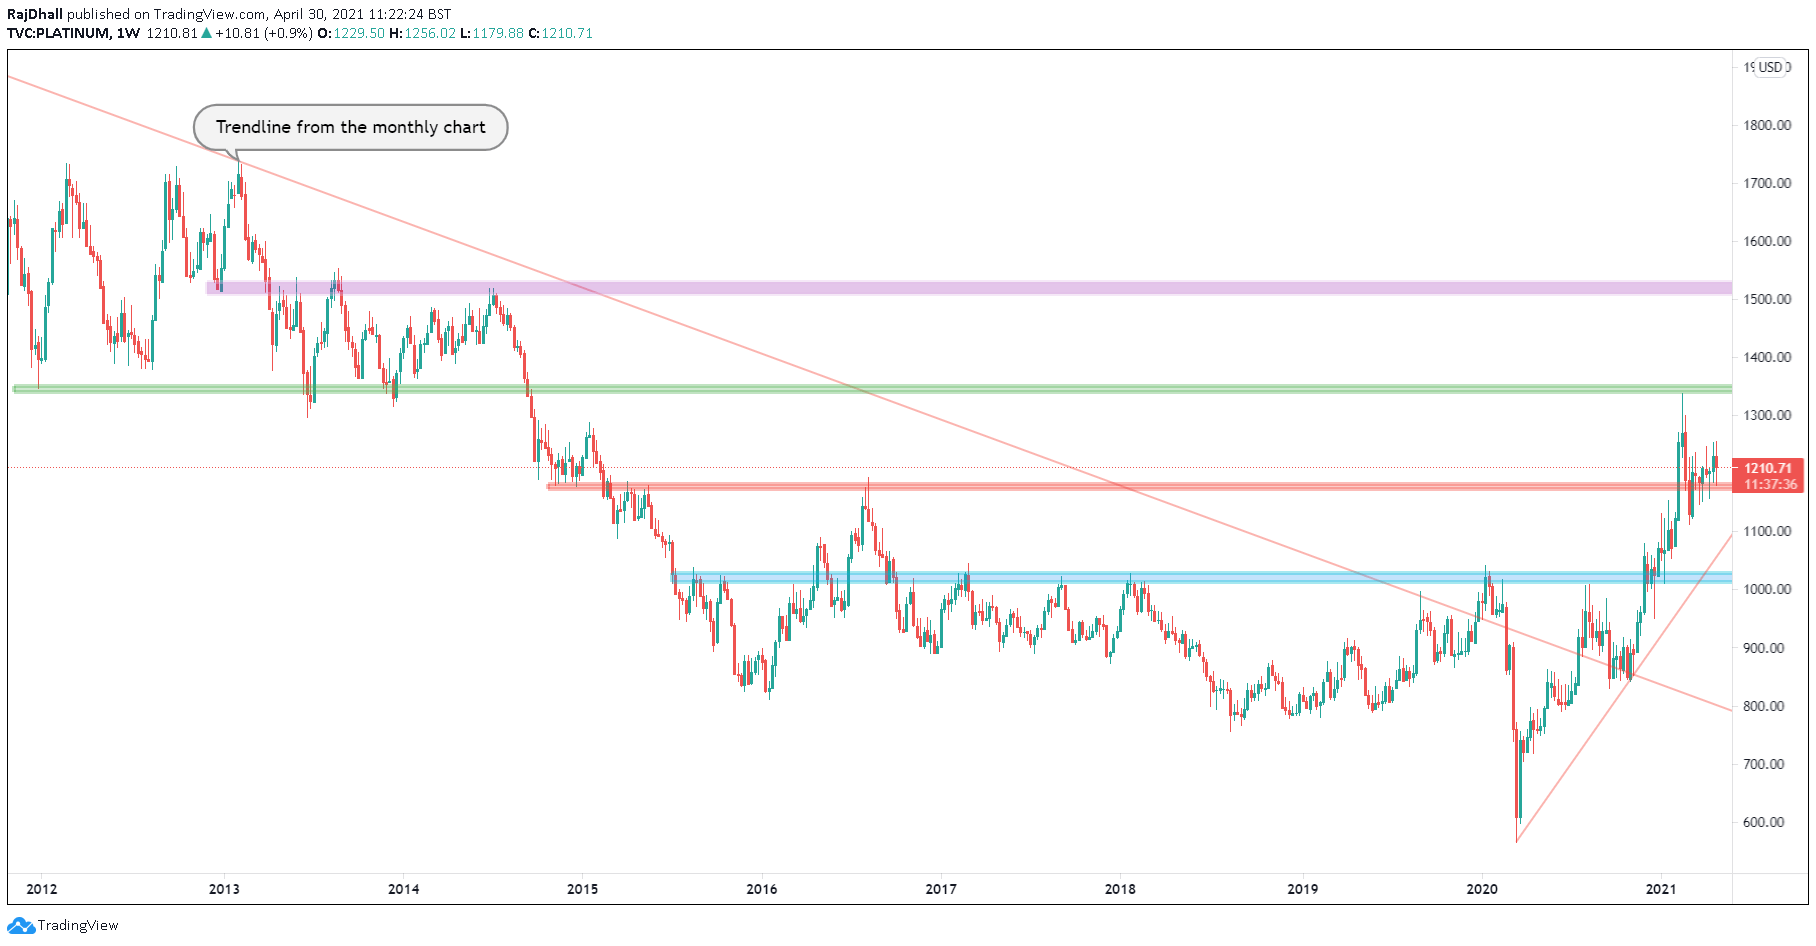The image size is (1816, 946).
Task: Click the 'Trendline from the monthly chart' callout
Action: (350, 127)
